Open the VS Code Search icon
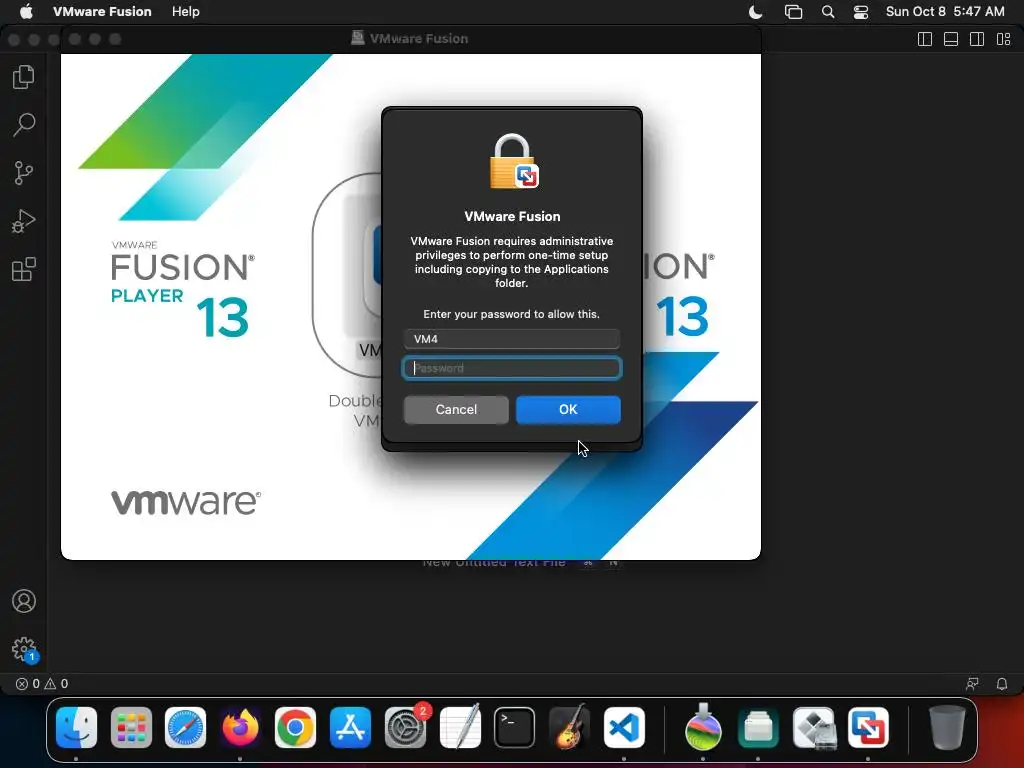 point(24,125)
